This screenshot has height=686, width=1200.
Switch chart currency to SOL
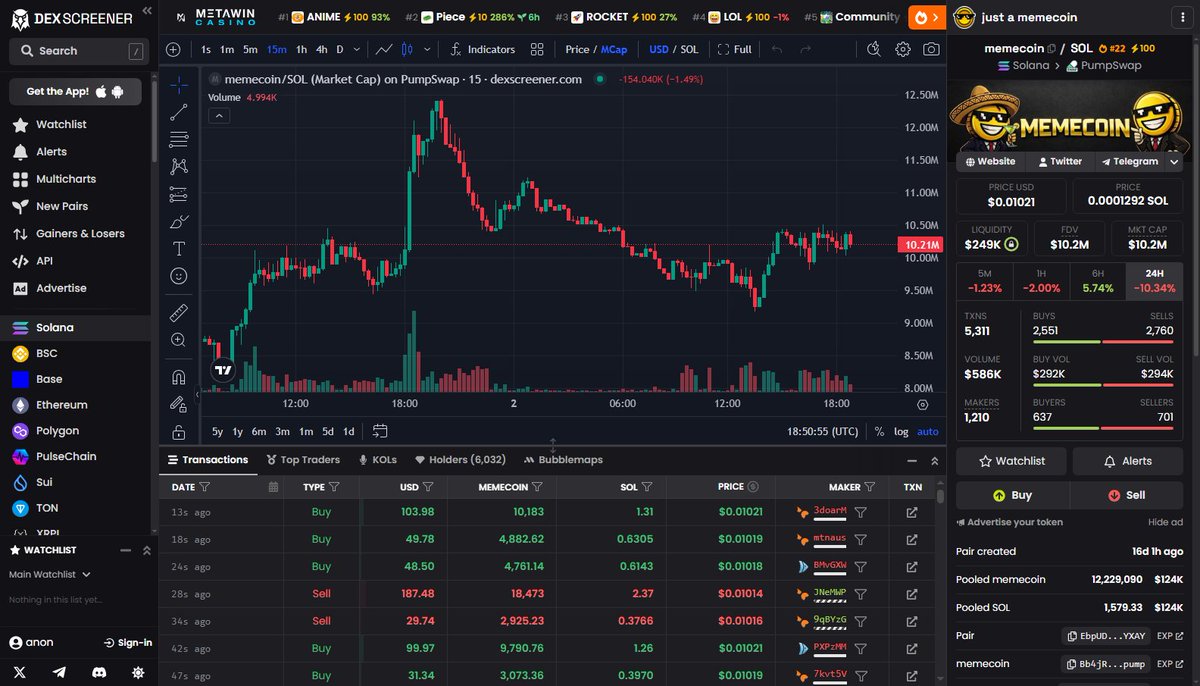[x=689, y=49]
